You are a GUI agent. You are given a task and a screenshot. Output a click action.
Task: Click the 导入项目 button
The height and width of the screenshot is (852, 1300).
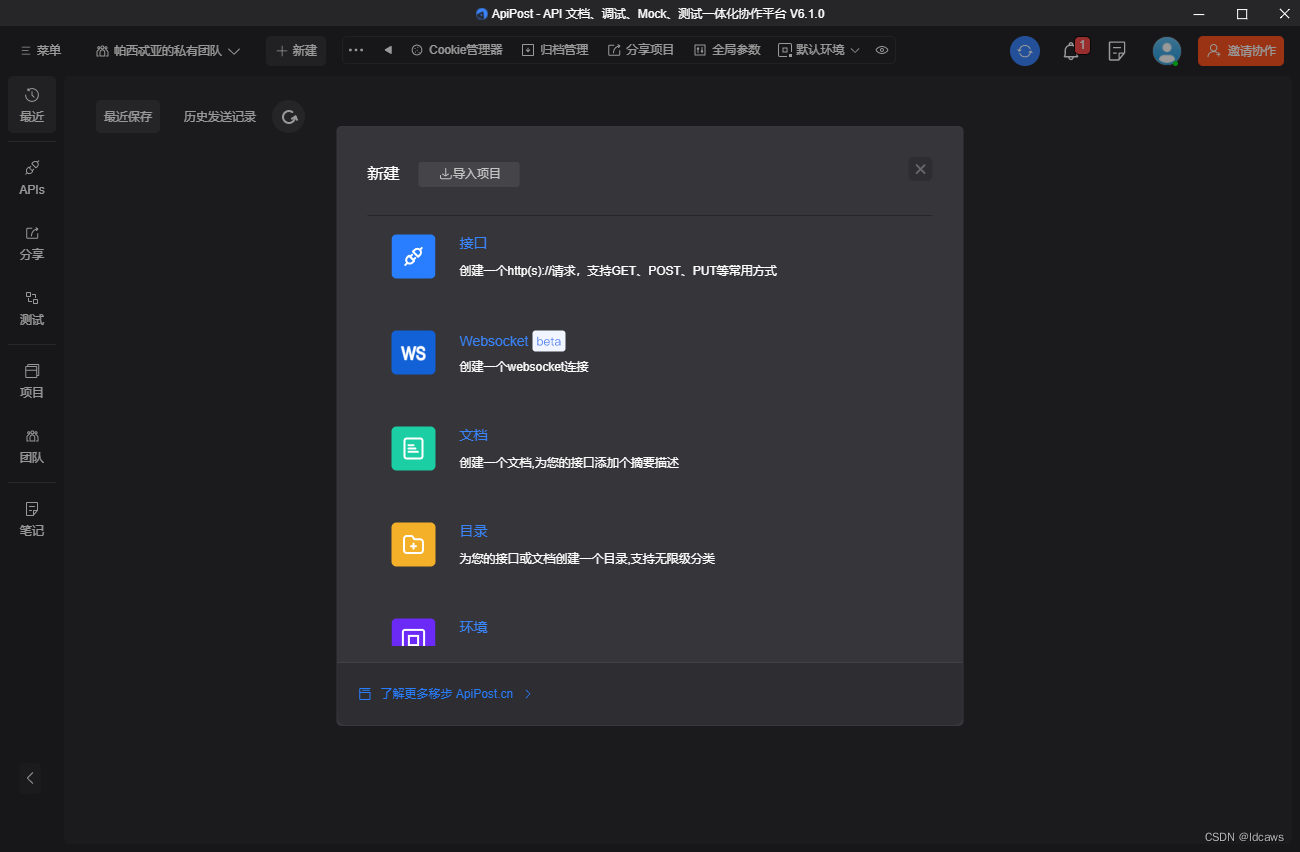click(x=468, y=174)
